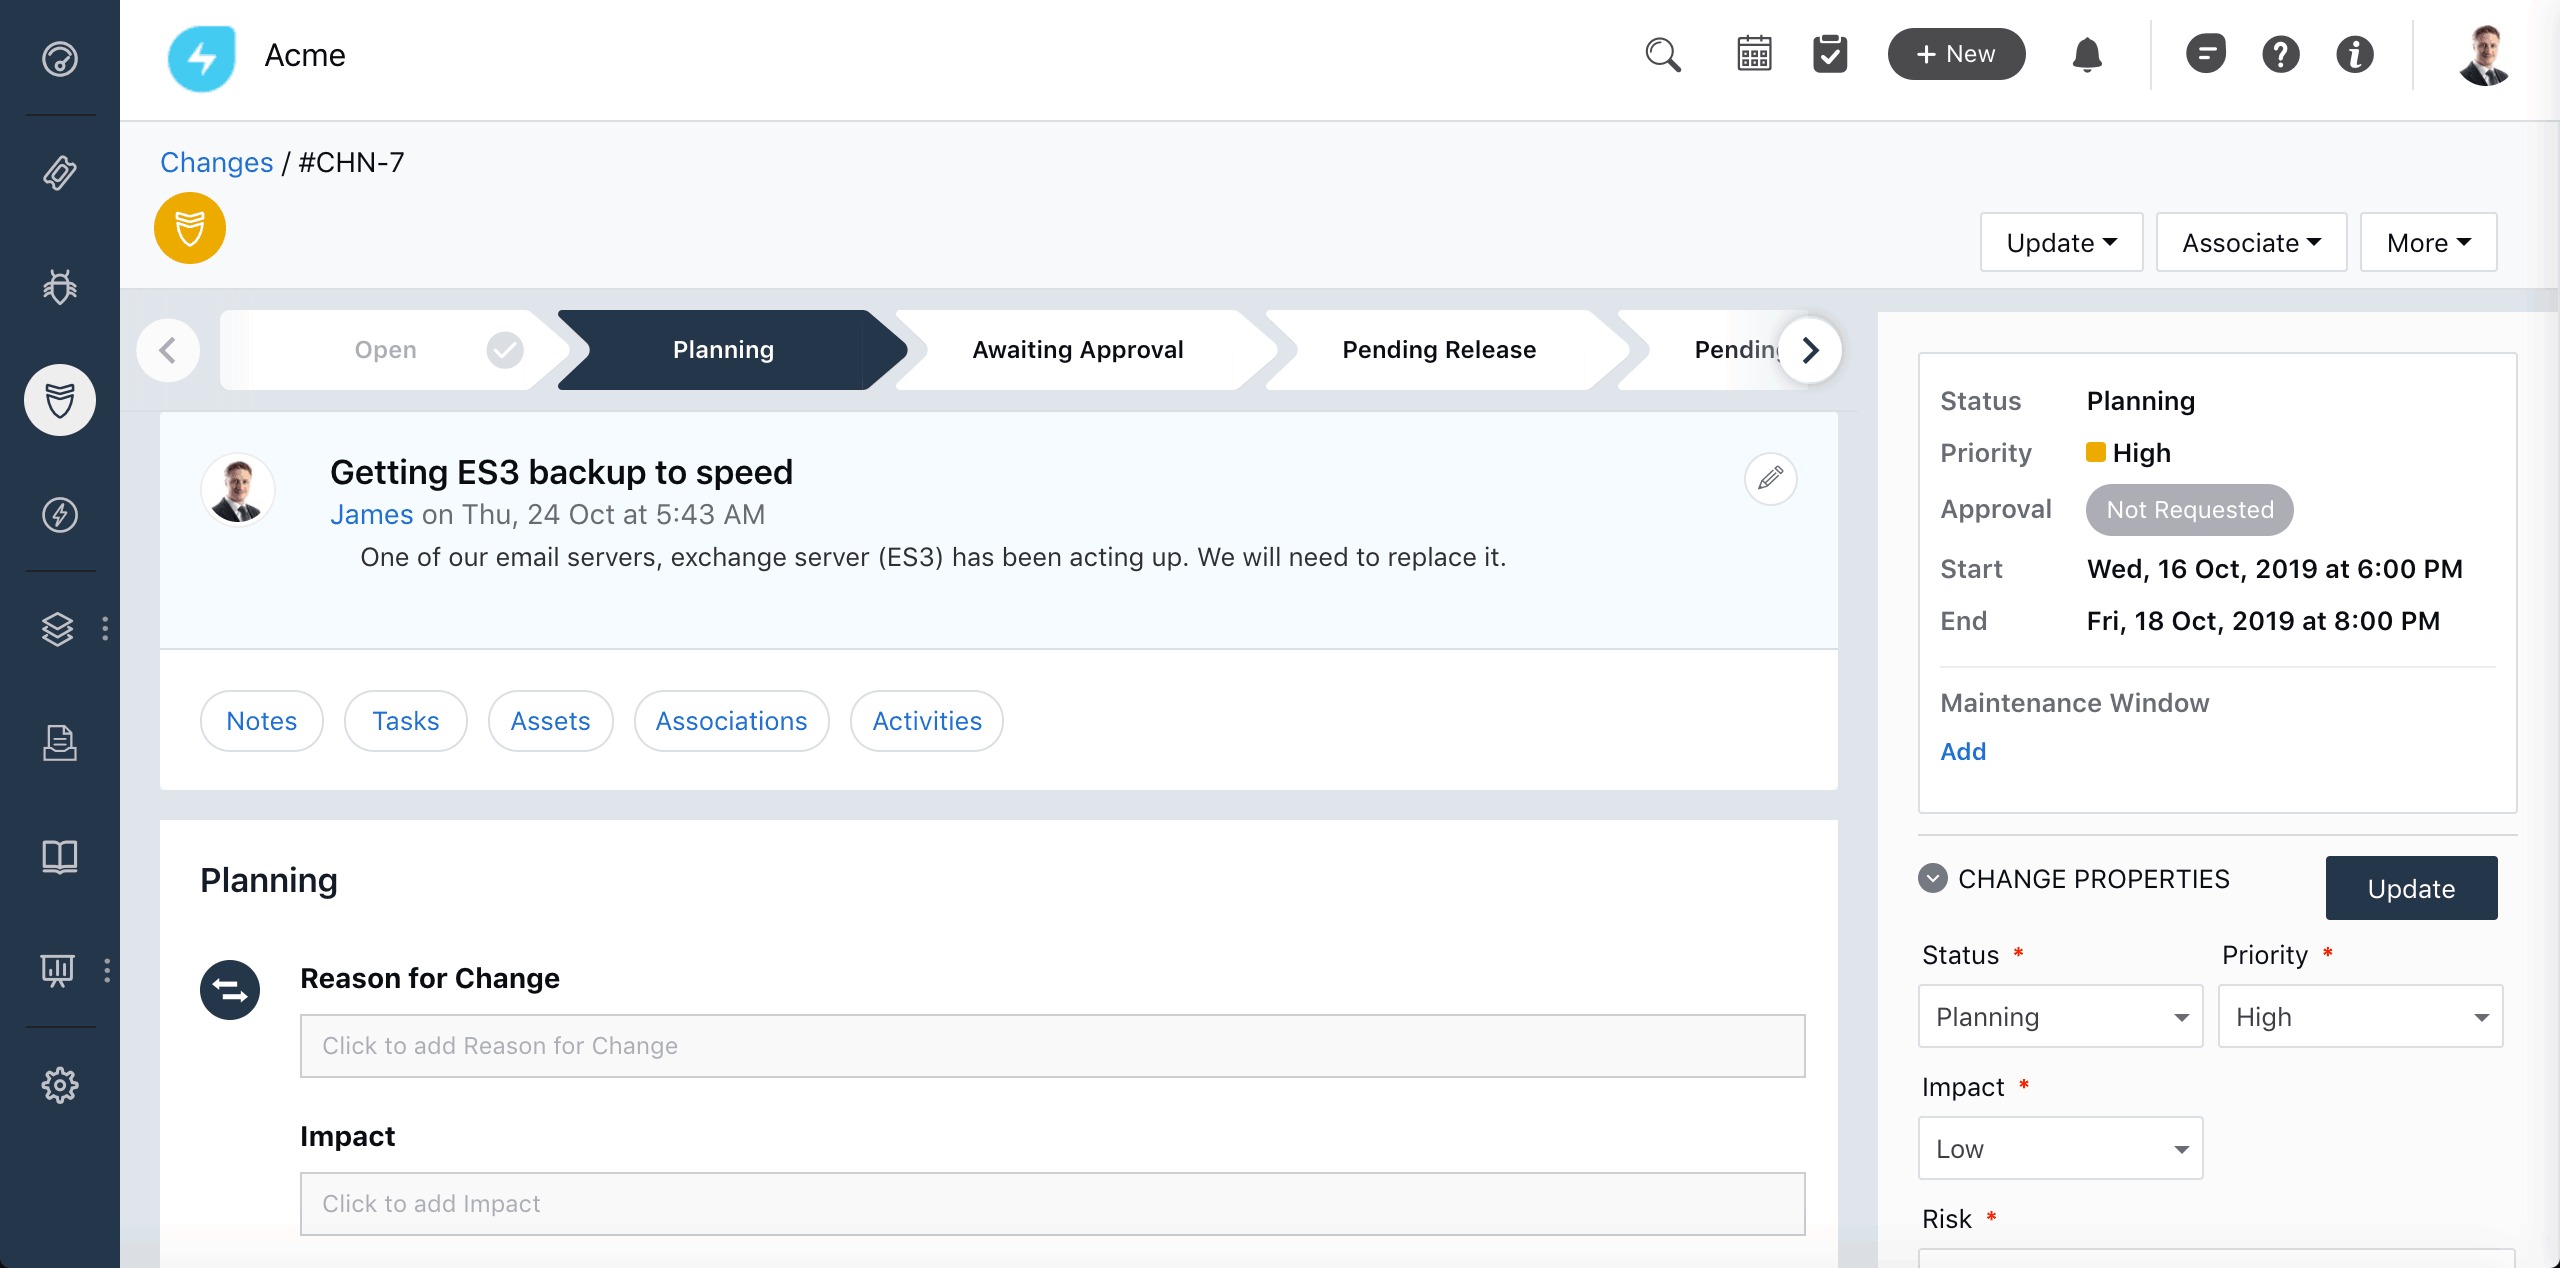Expand the Update dropdown button

pos(2061,243)
